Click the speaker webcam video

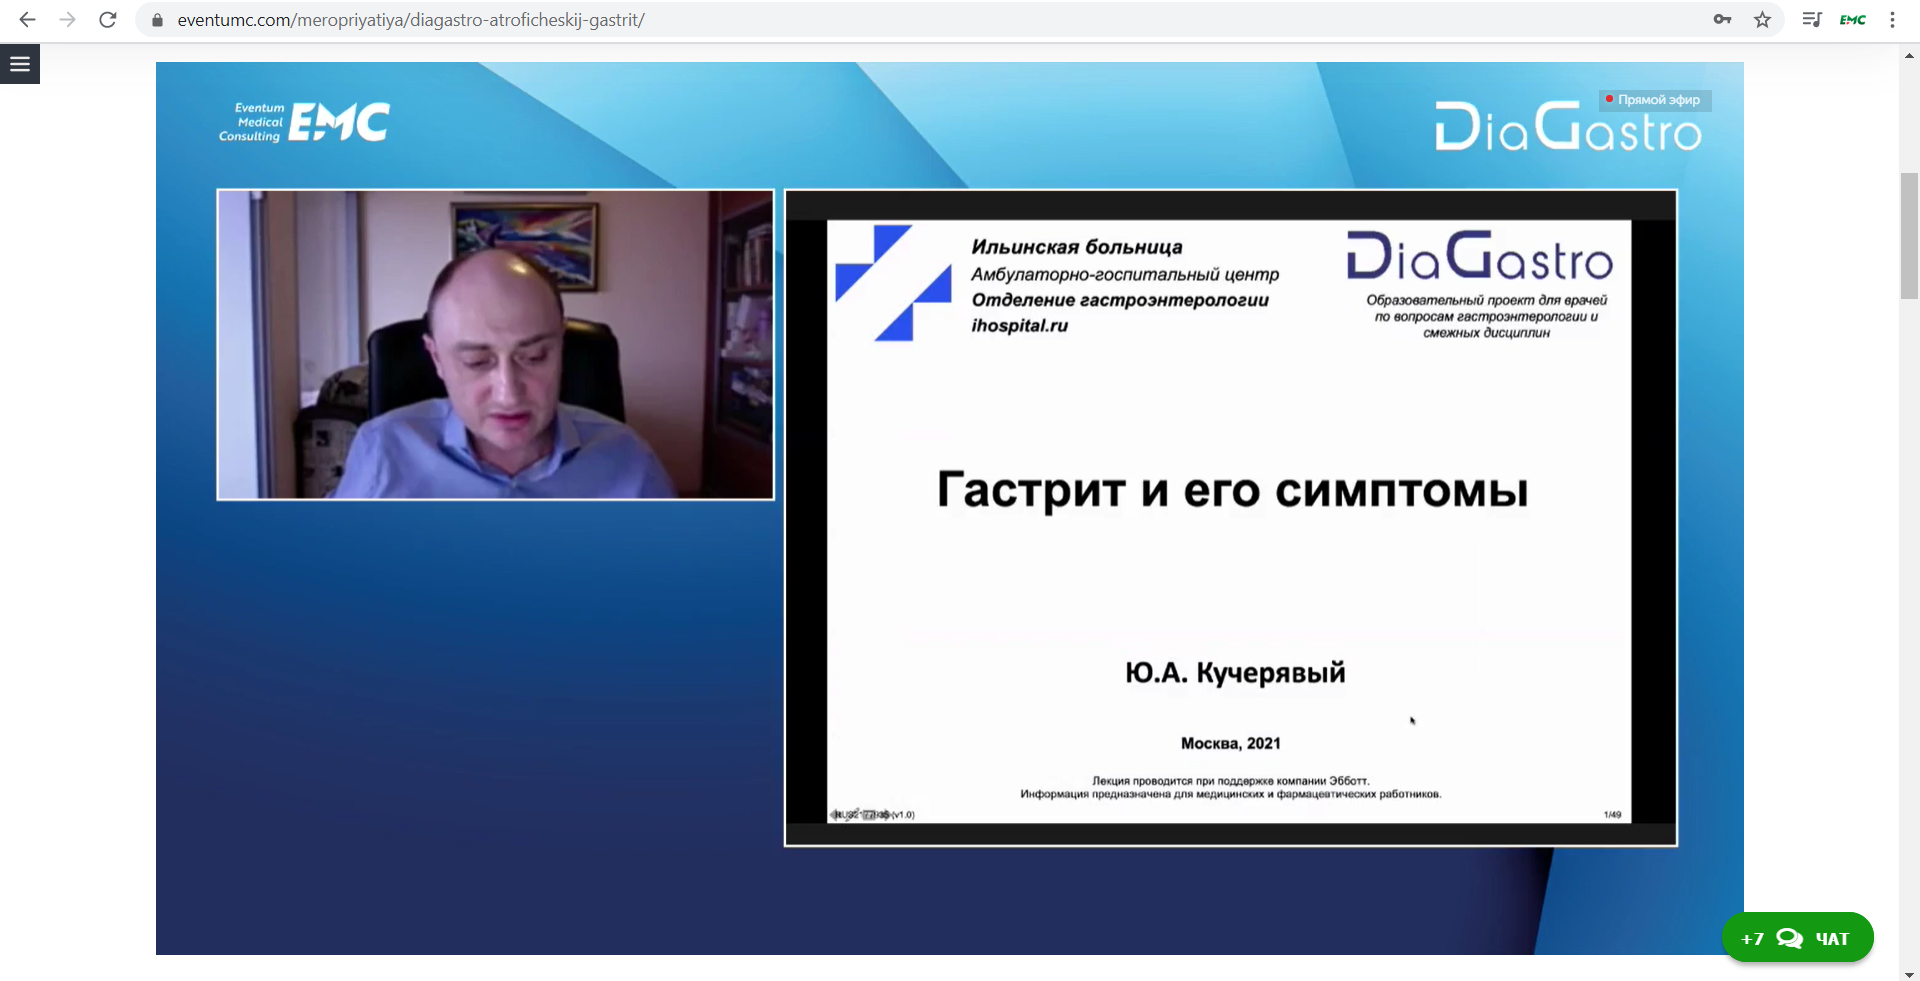pos(495,345)
